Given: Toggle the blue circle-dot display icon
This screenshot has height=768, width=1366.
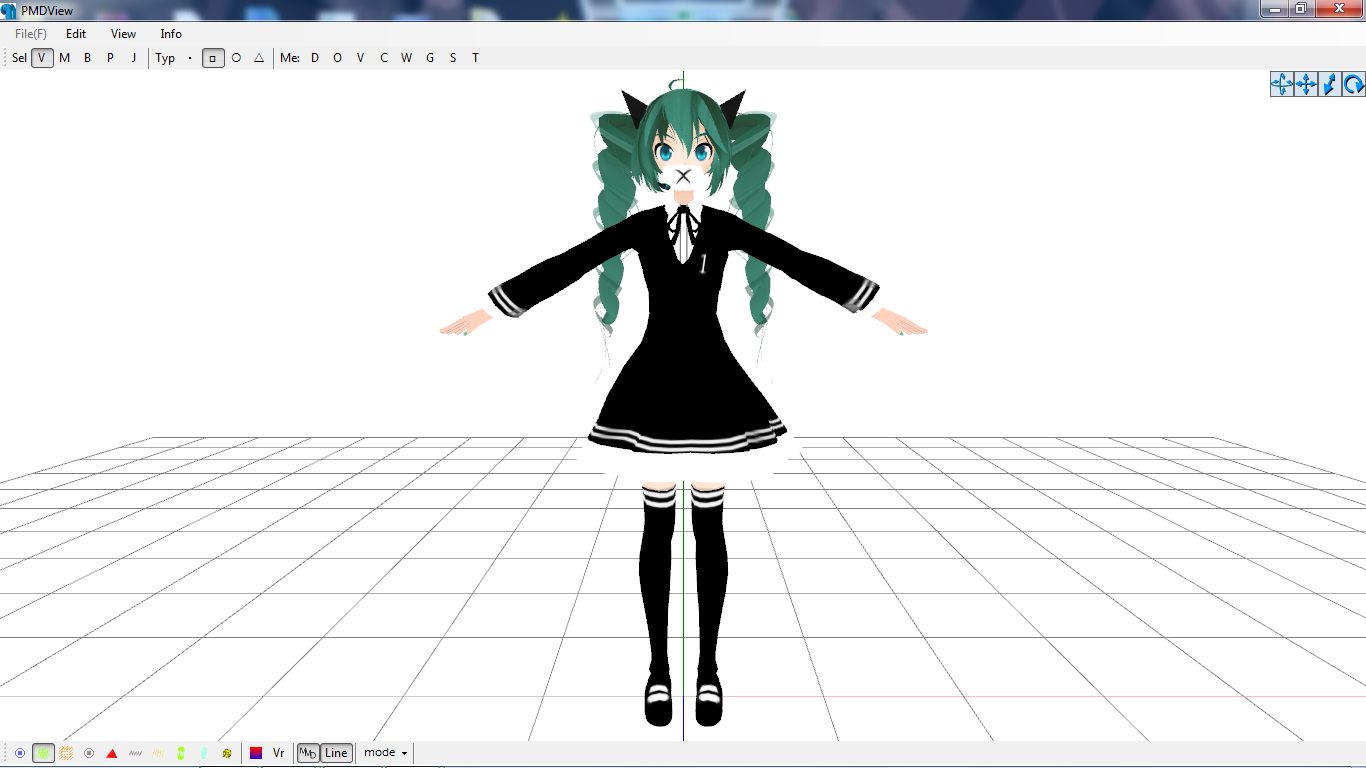Looking at the screenshot, I should 20,753.
